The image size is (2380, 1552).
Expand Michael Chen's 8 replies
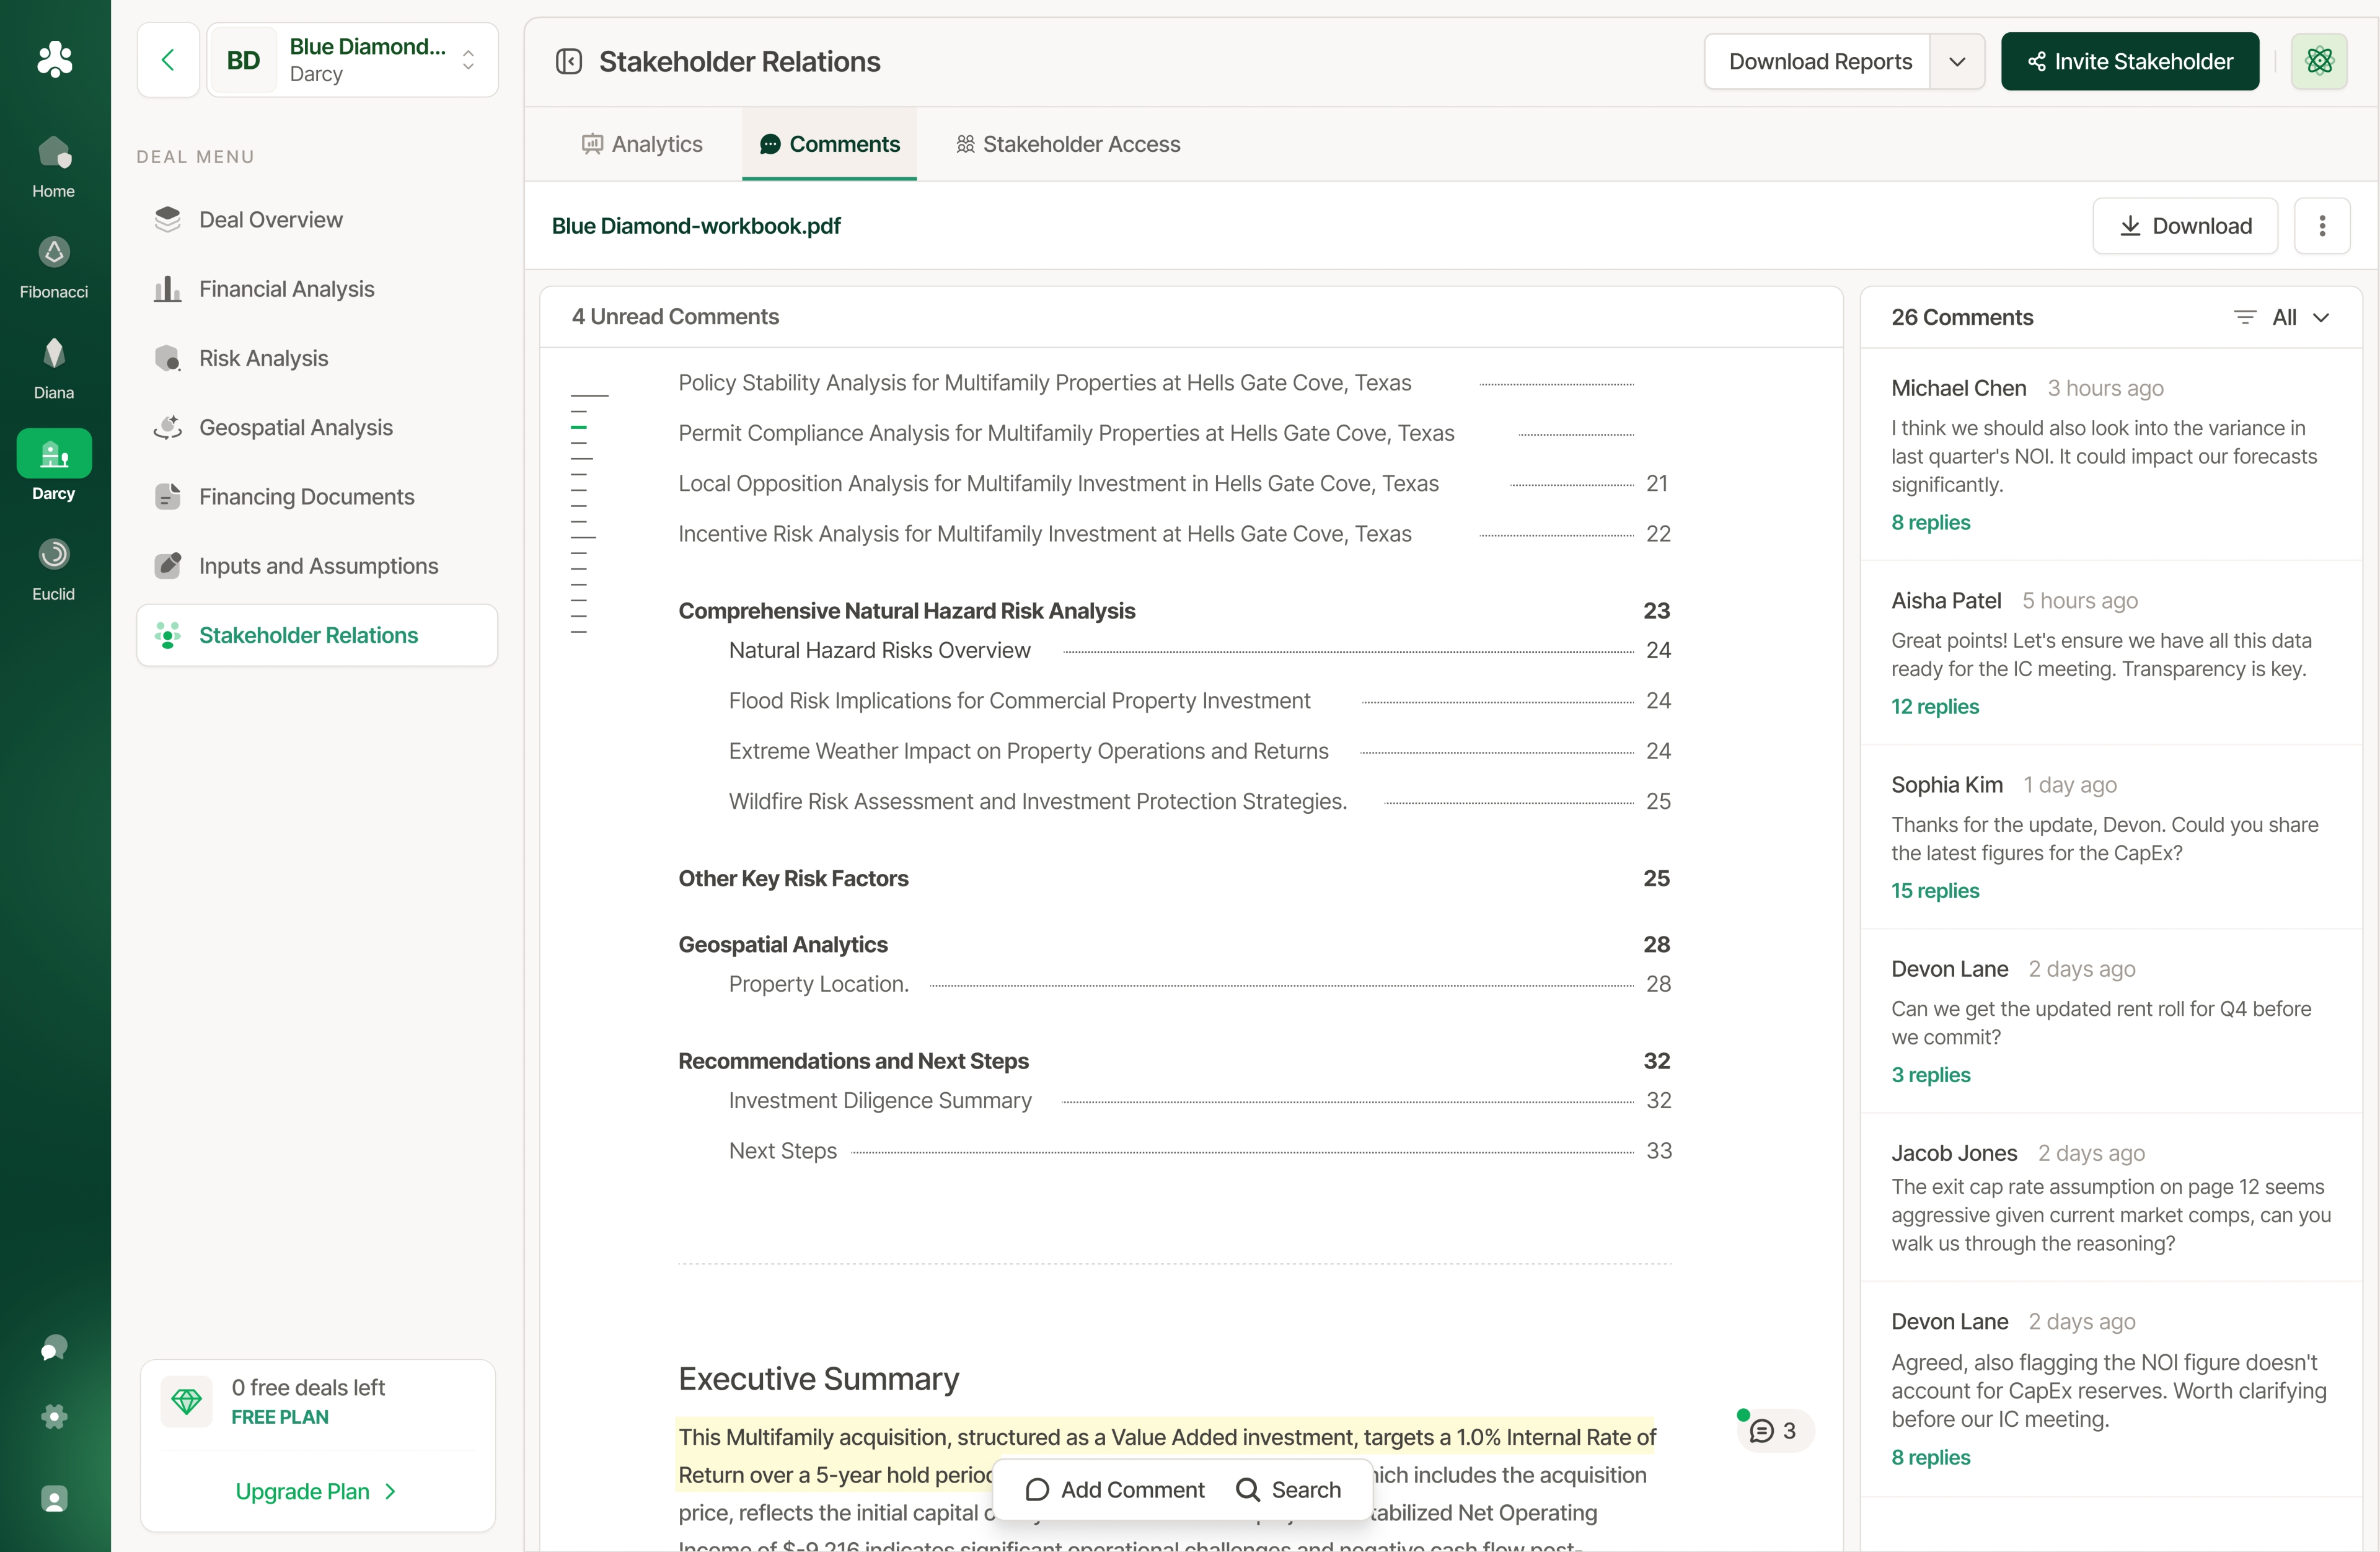[x=1930, y=523]
